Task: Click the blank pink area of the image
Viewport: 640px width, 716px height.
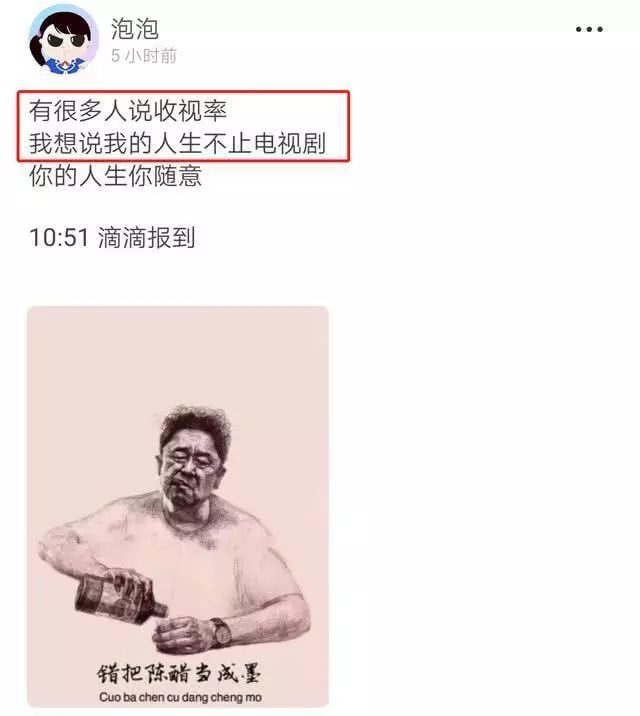Action: tap(178, 356)
